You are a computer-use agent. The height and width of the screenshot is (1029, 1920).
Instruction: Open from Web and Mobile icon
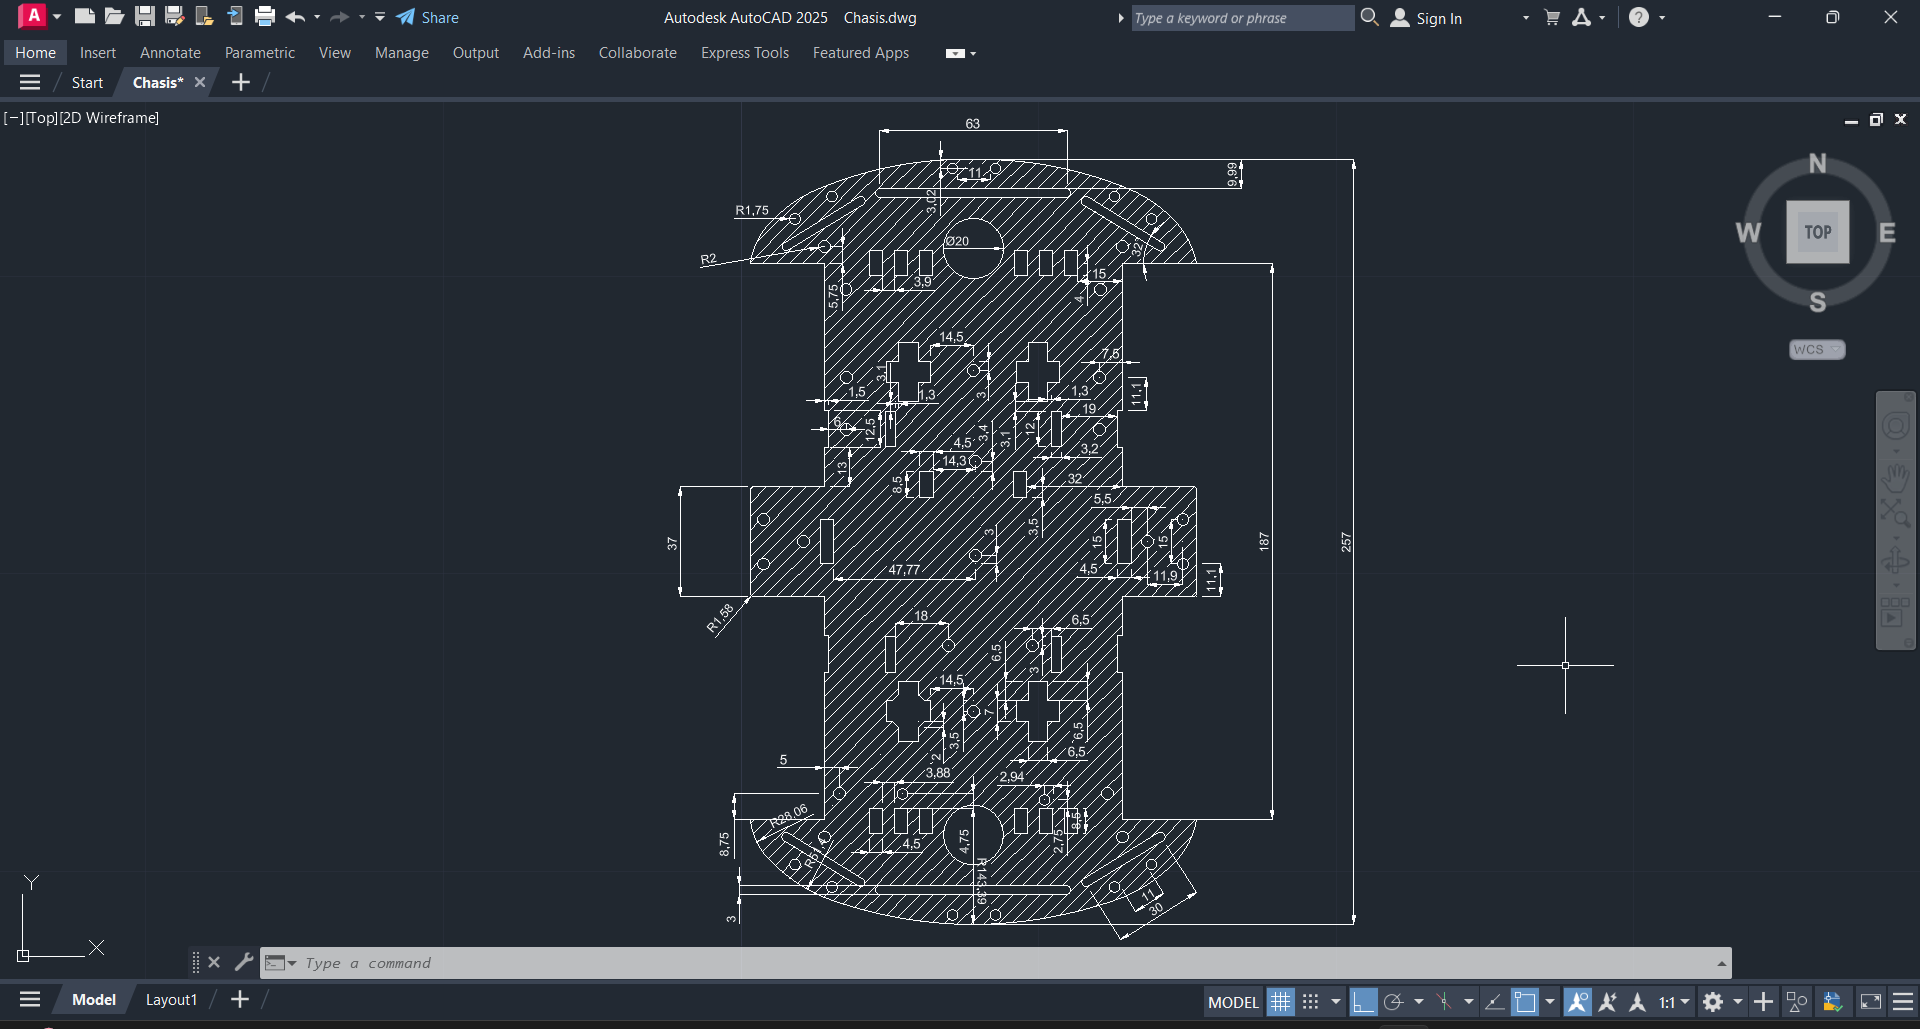coord(205,17)
